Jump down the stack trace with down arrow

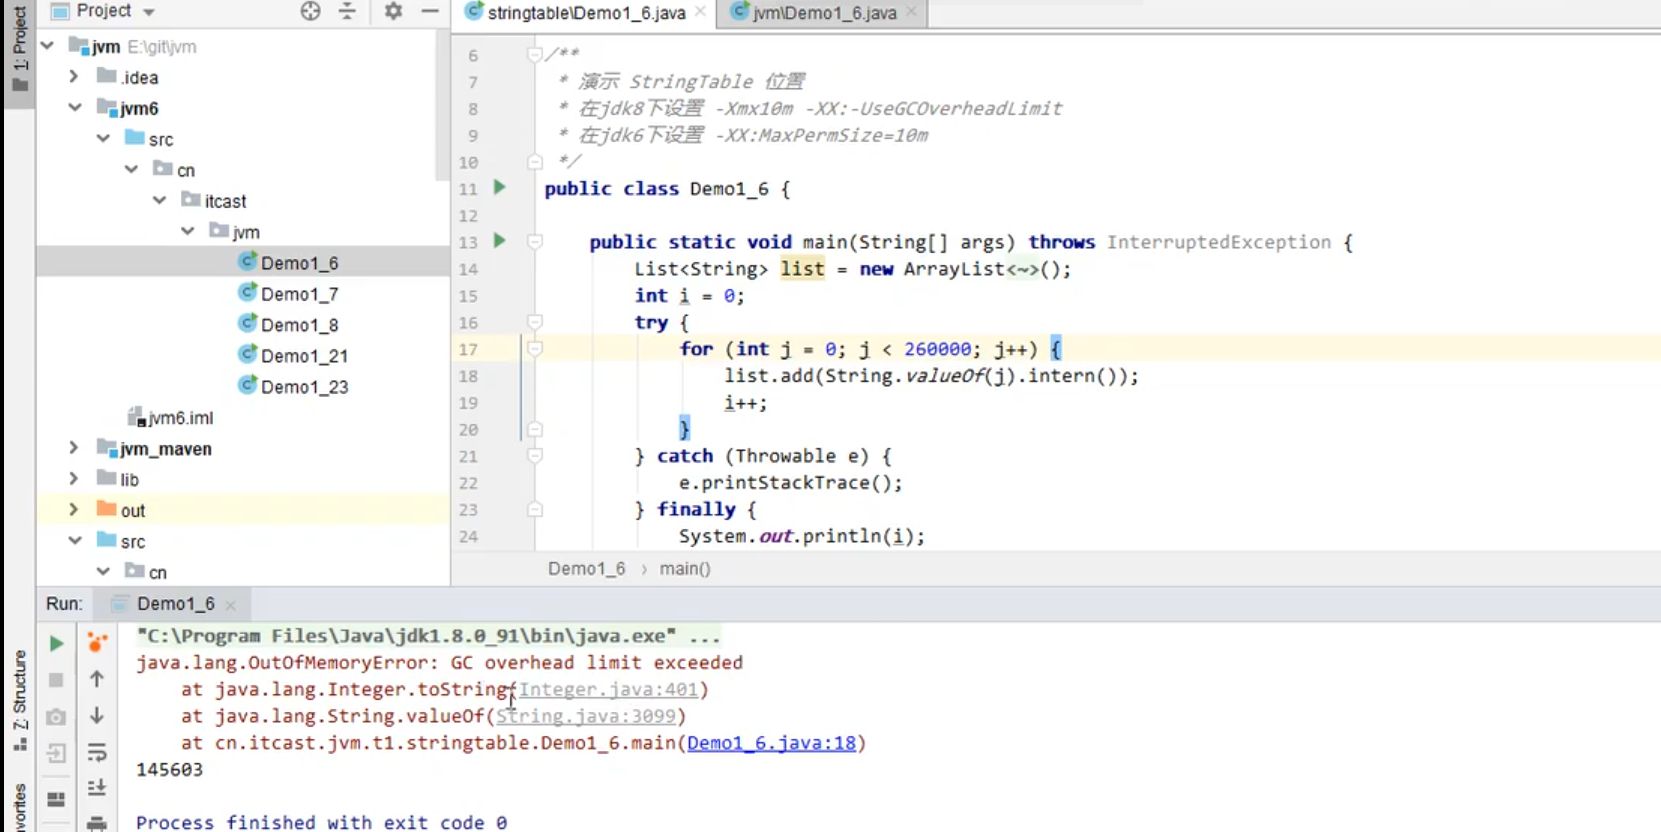pyautogui.click(x=97, y=716)
